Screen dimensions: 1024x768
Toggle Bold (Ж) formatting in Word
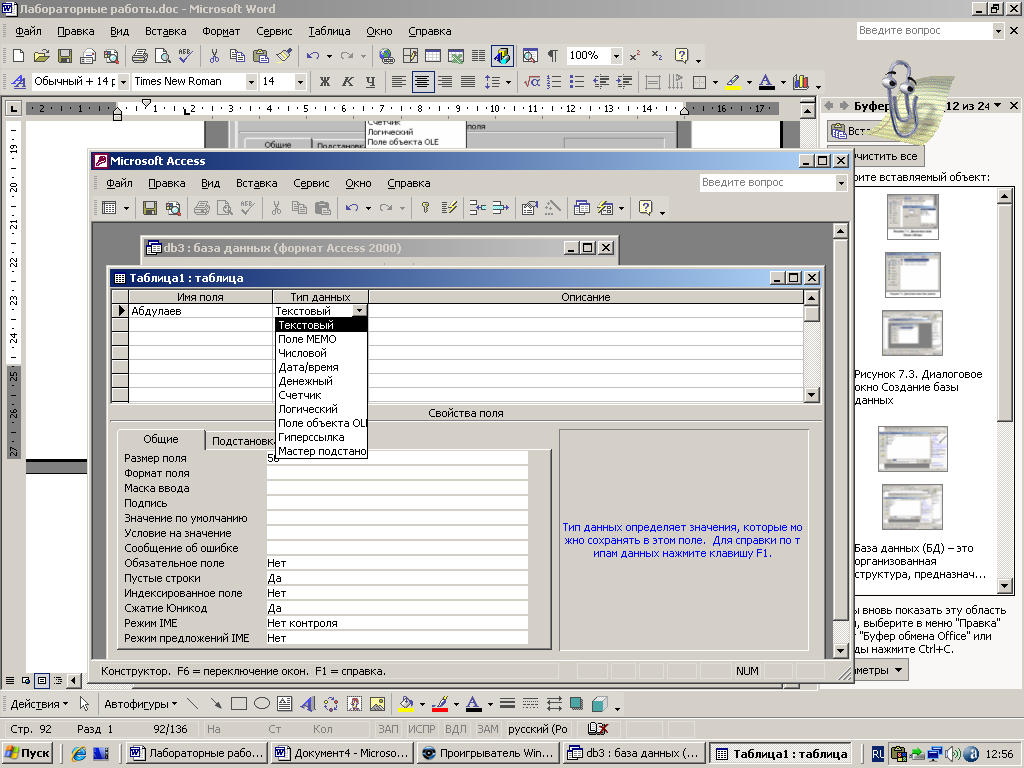tap(325, 82)
